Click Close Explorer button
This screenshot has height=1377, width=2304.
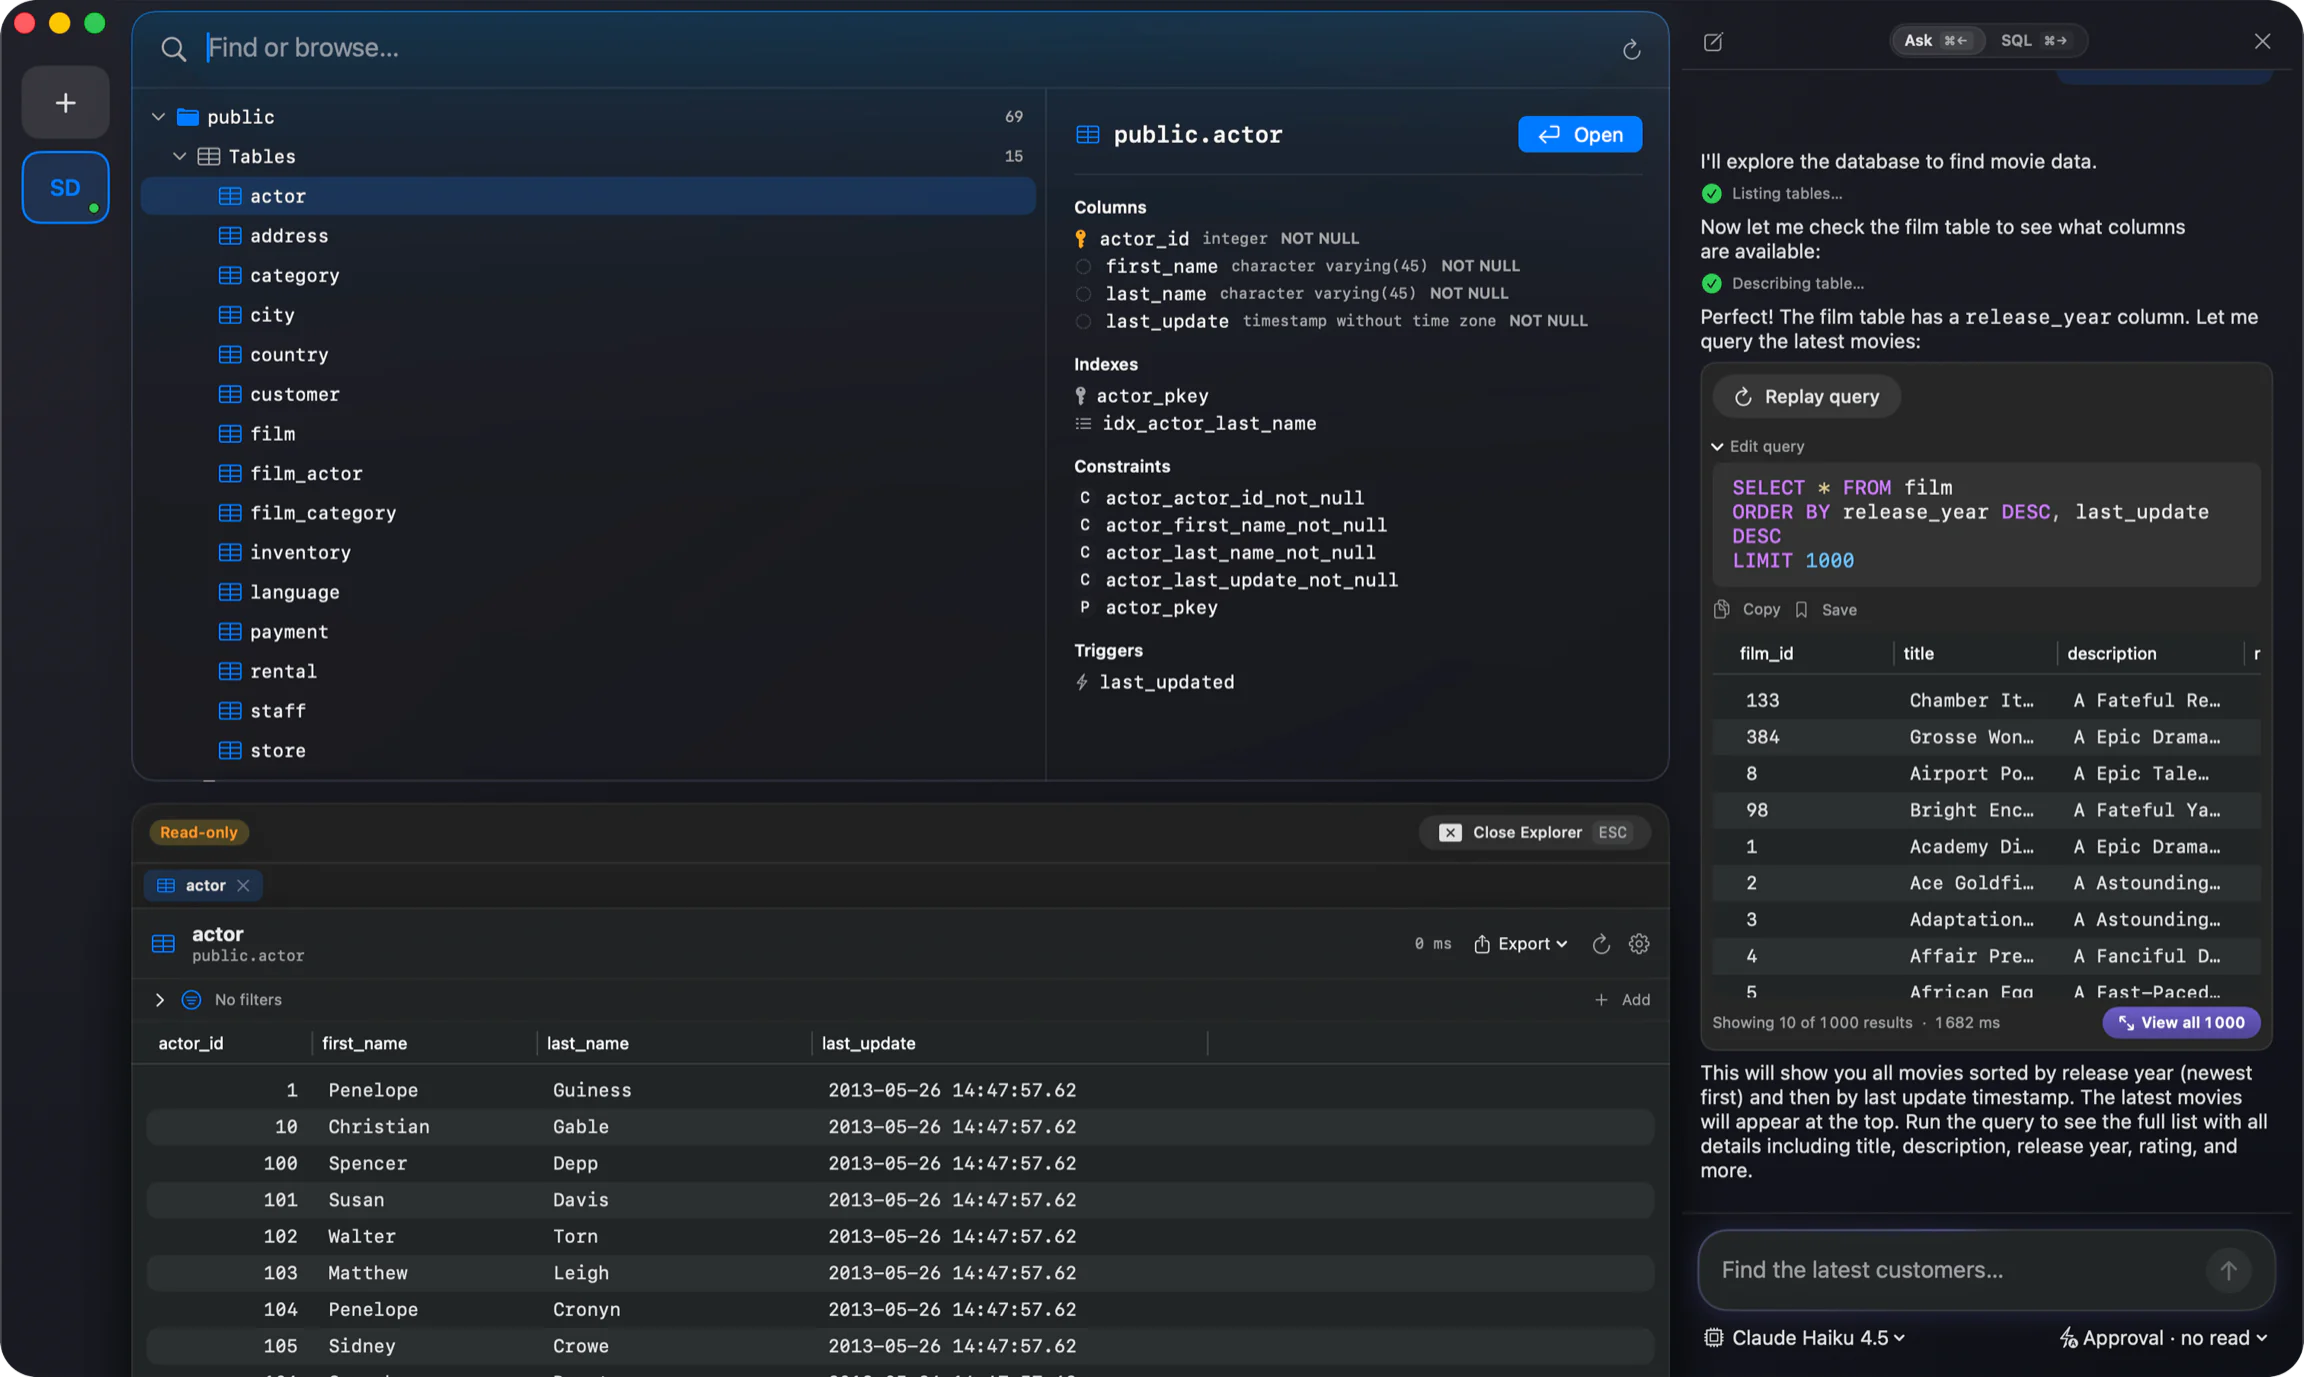tap(1534, 832)
